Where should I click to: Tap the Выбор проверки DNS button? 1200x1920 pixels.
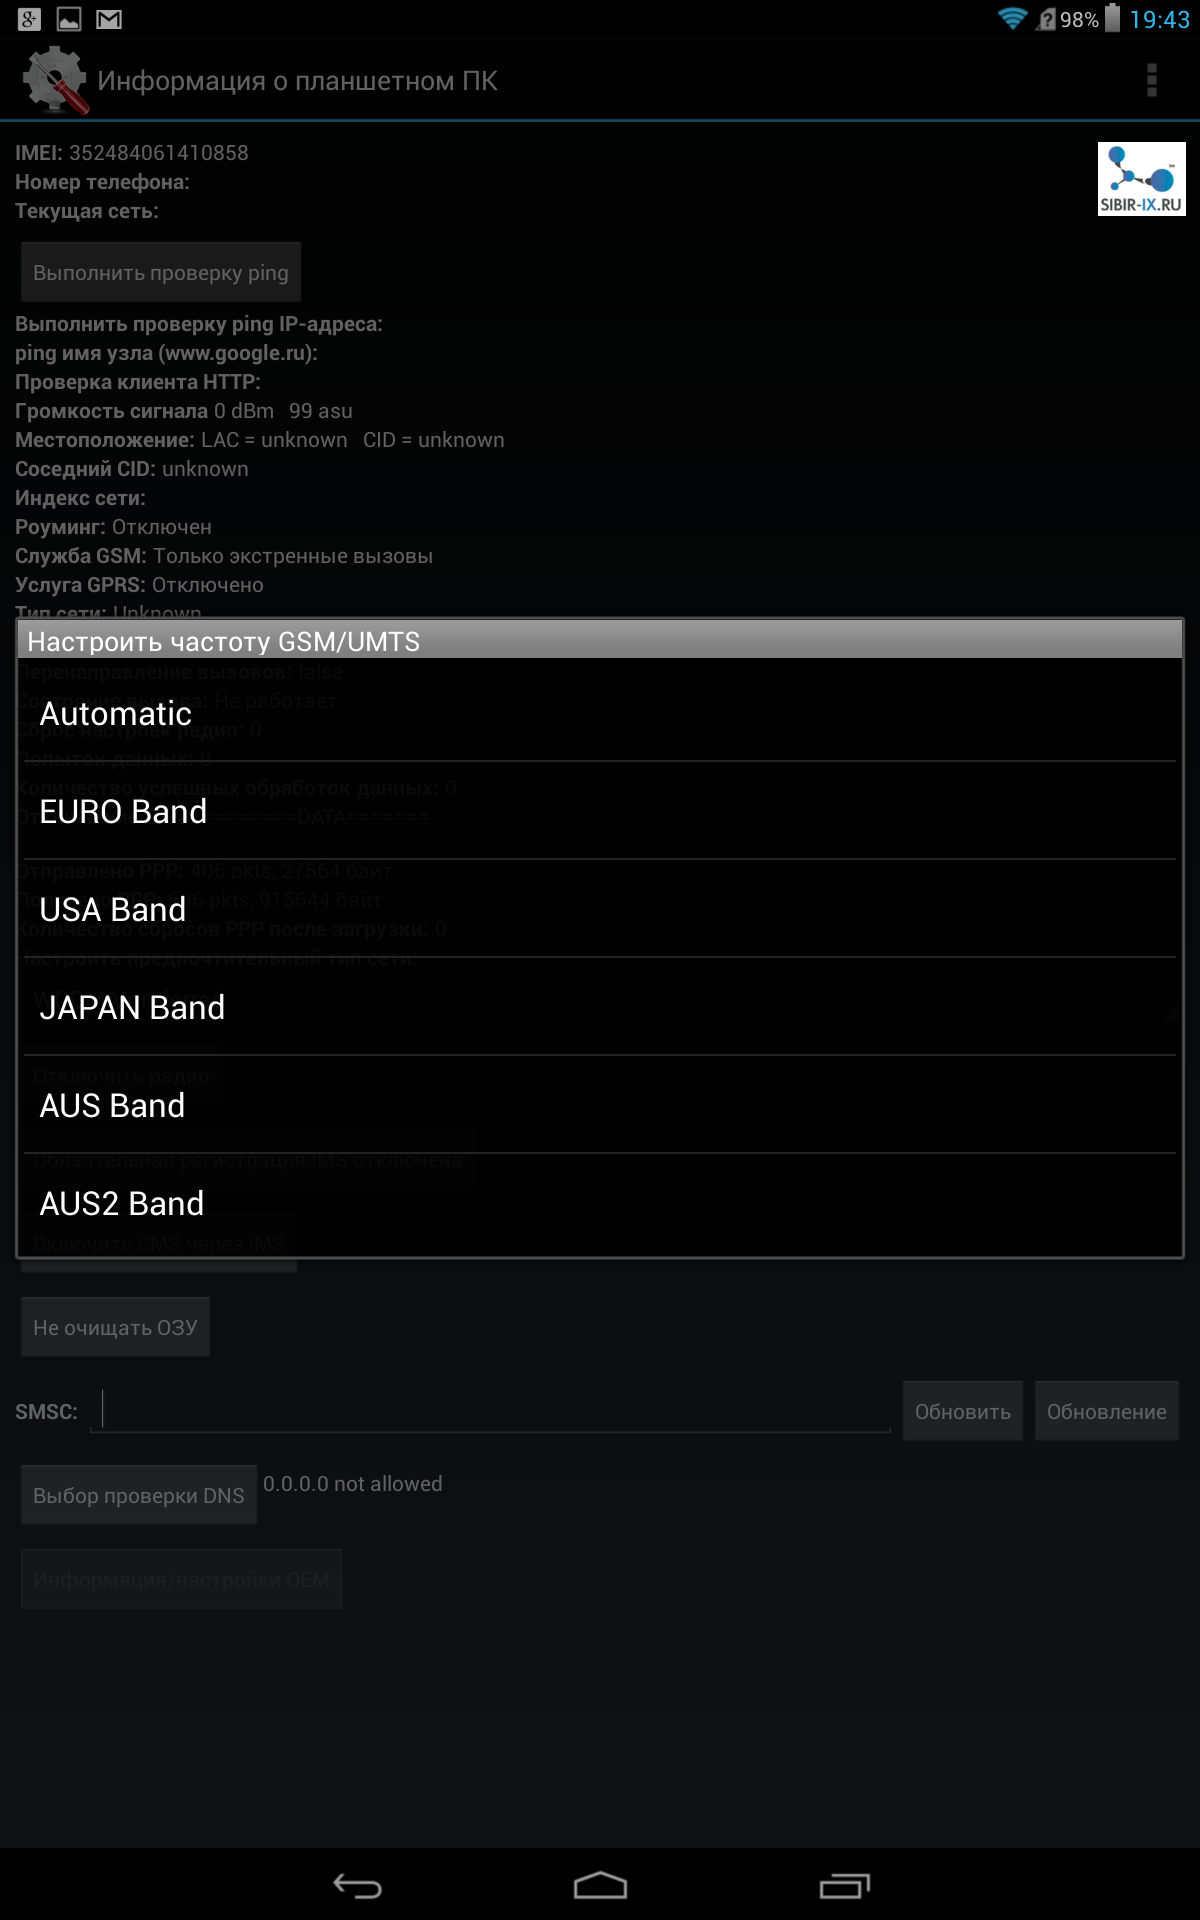pos(139,1495)
